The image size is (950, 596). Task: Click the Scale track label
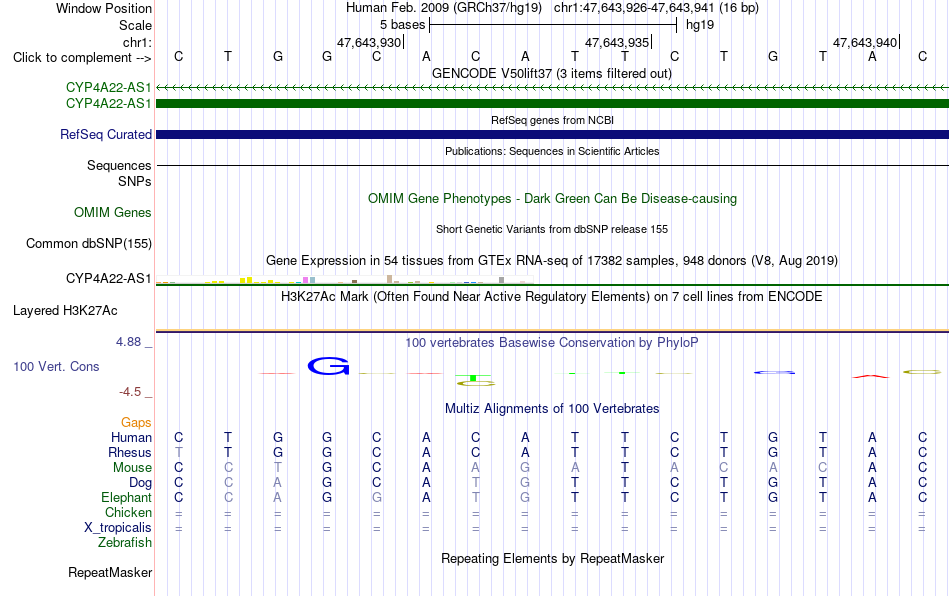tap(135, 25)
